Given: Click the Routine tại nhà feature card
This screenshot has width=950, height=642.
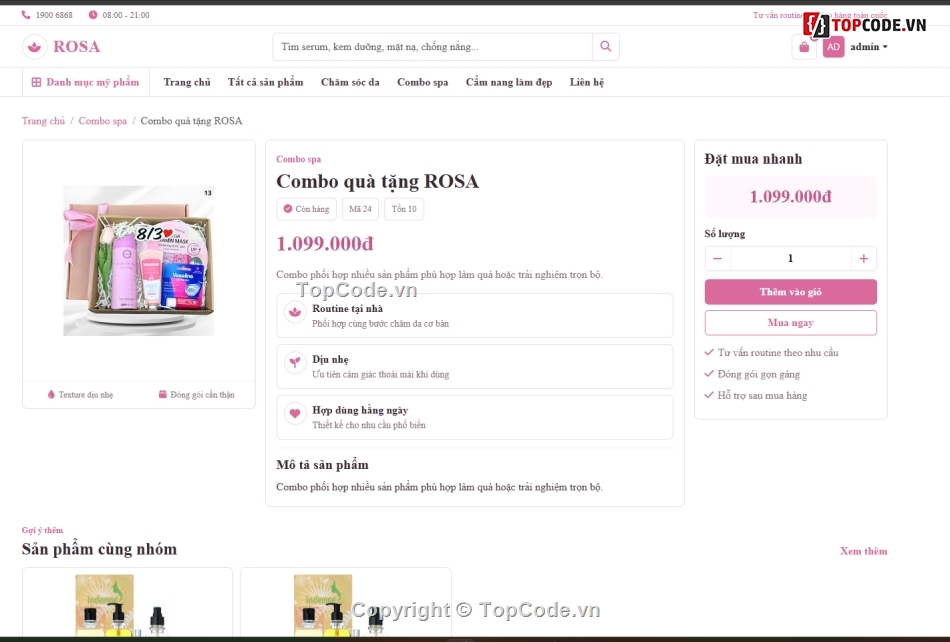Looking at the screenshot, I should coord(474,316).
